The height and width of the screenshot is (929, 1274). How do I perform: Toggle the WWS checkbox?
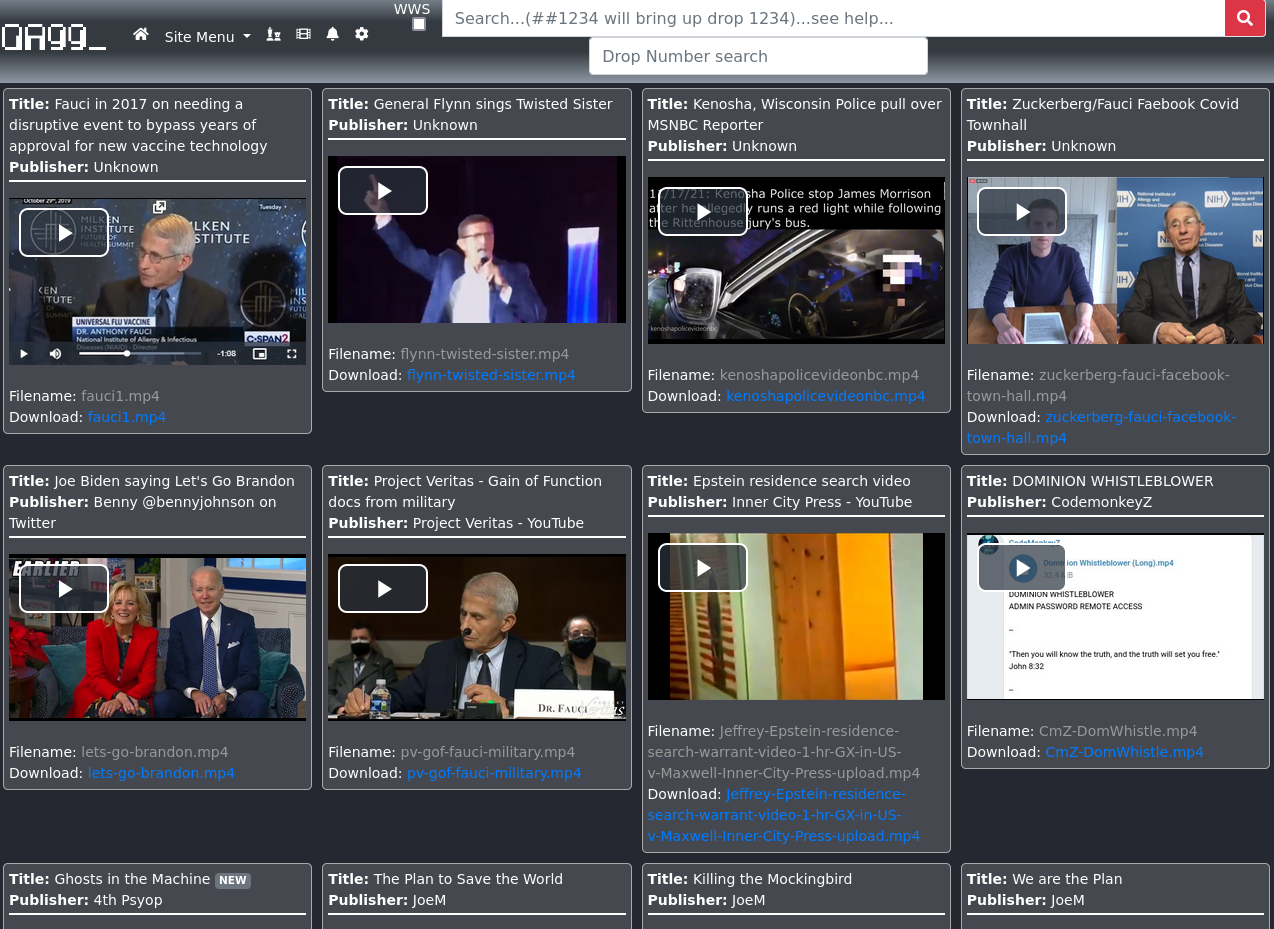[x=419, y=24]
